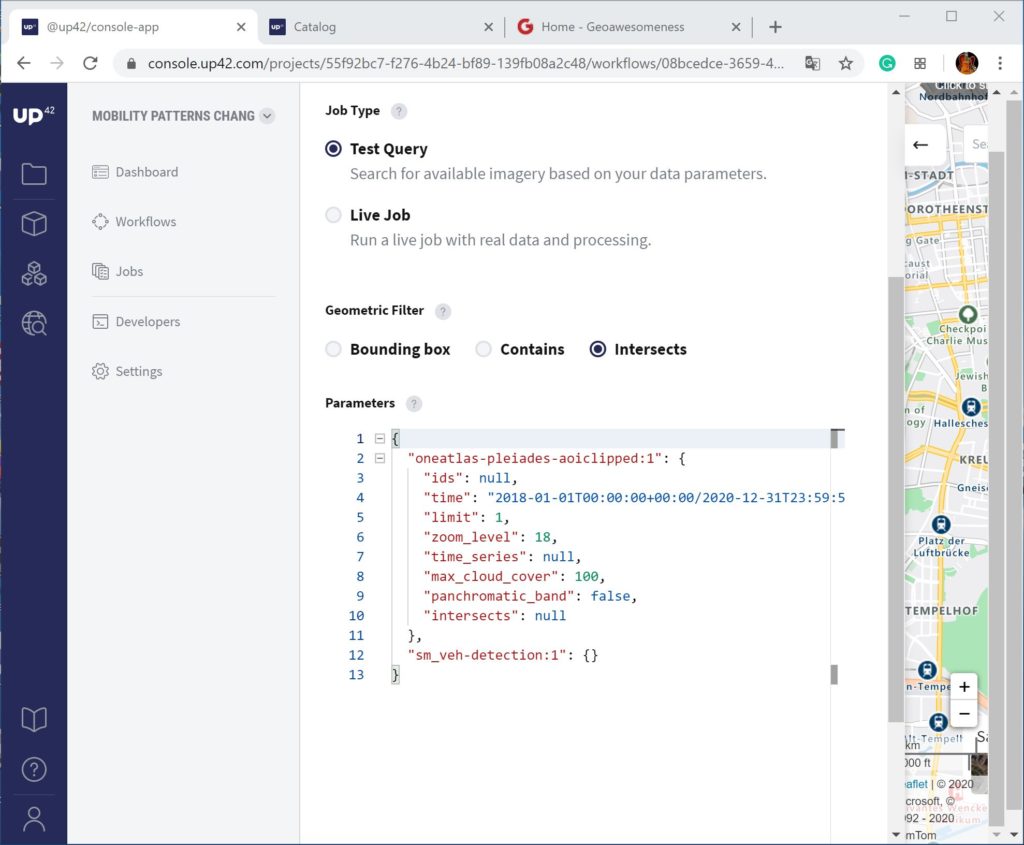
Task: Expand the Mobility Patterns Chang project dropdown
Action: [x=266, y=116]
